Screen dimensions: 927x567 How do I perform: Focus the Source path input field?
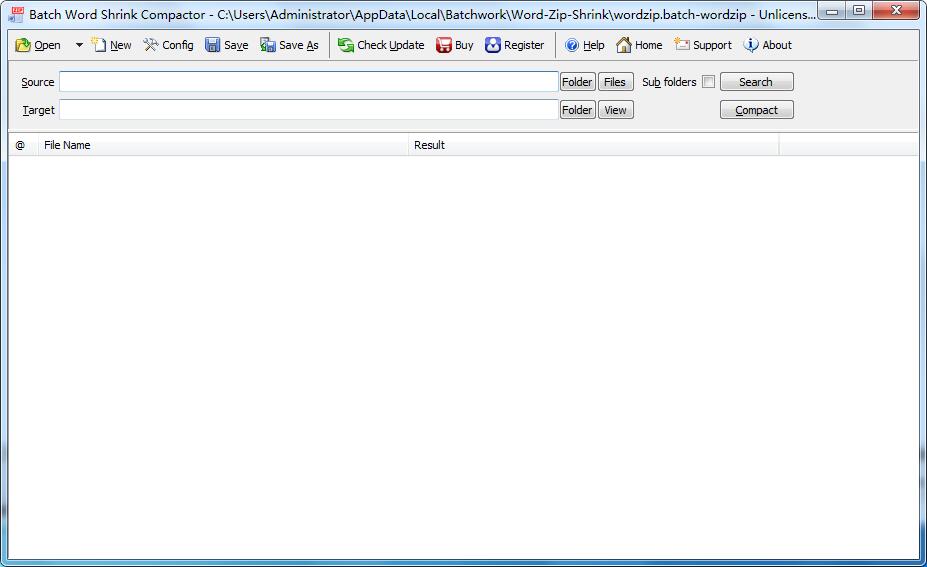(309, 82)
